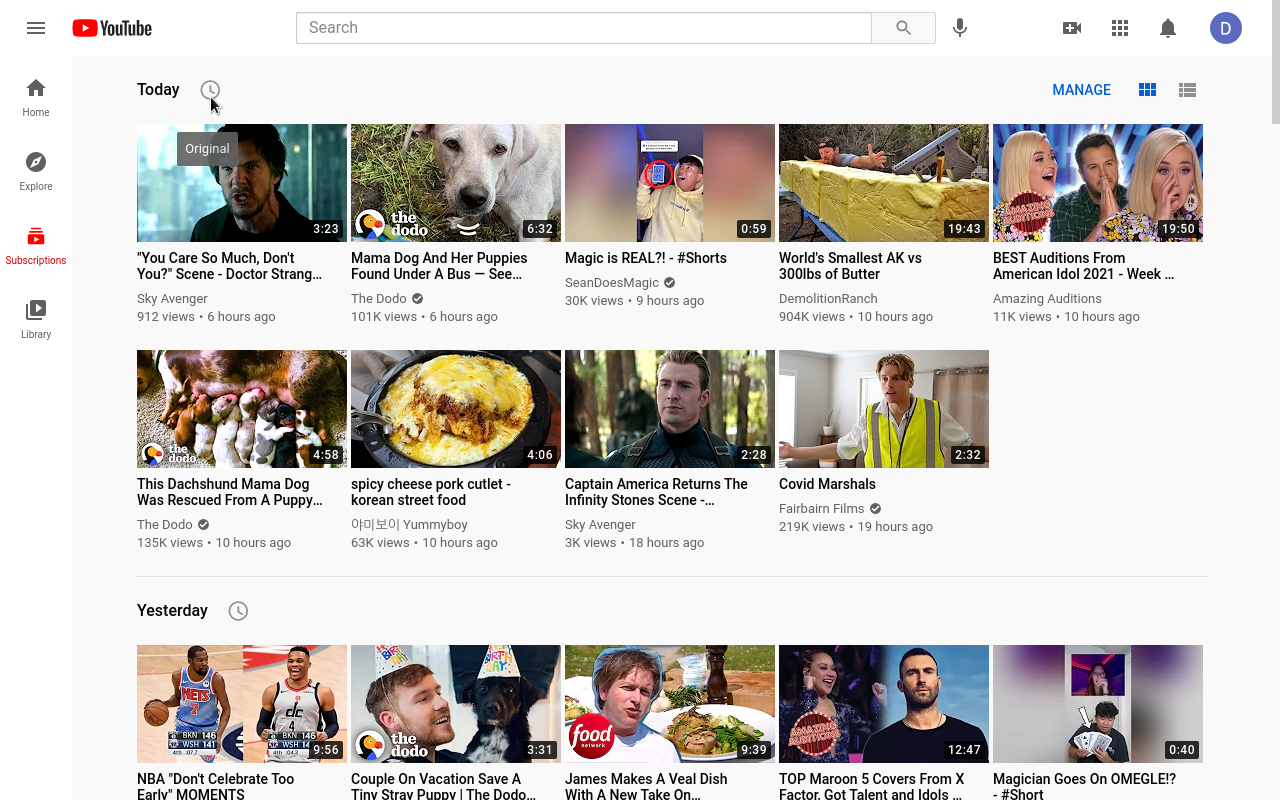Click title "Captain America Returns The Infinity Stones"
The width and height of the screenshot is (1280, 800).
click(656, 492)
